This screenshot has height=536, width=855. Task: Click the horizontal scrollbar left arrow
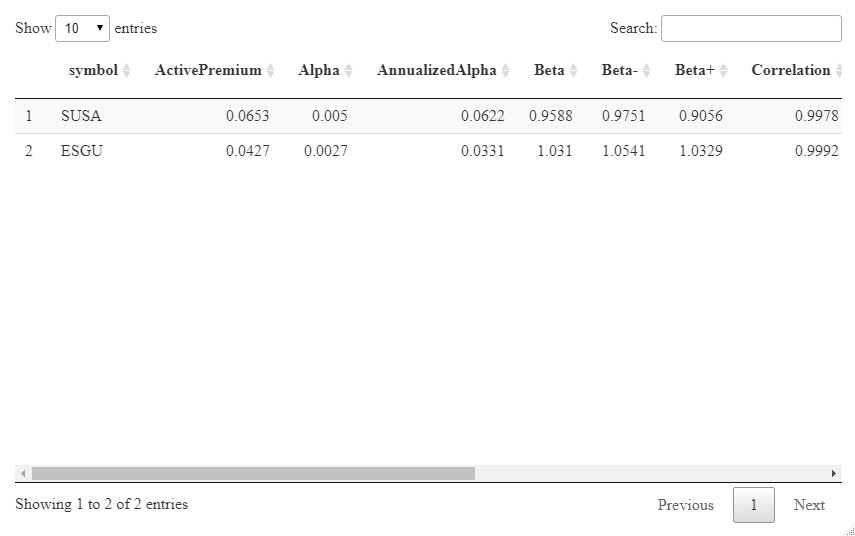(x=23, y=473)
